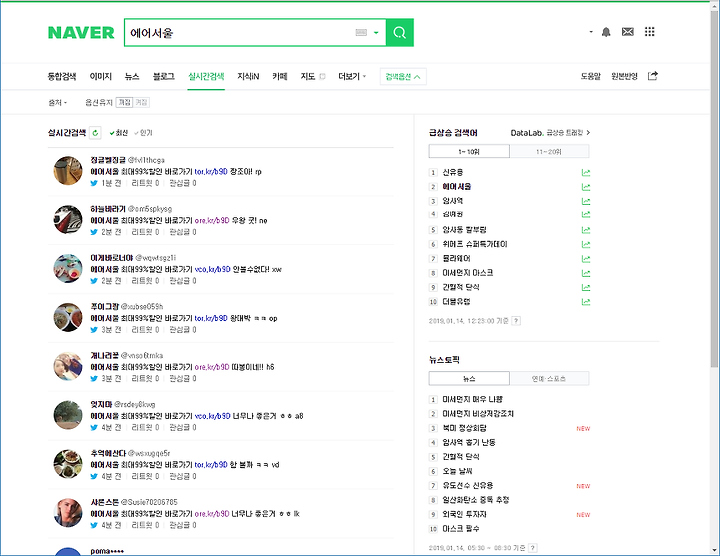Expand the 더보기 menu
Image resolution: width=720 pixels, height=556 pixels.
[352, 76]
